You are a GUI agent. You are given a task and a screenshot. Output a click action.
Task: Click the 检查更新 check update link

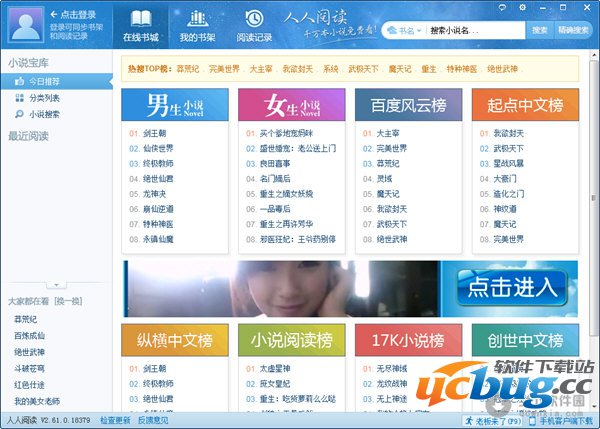[115, 421]
